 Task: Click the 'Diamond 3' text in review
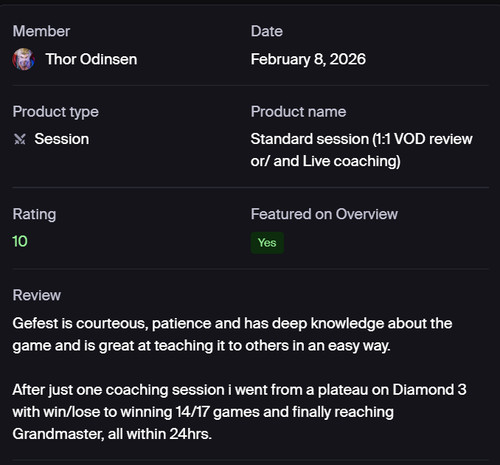pyautogui.click(x=429, y=390)
